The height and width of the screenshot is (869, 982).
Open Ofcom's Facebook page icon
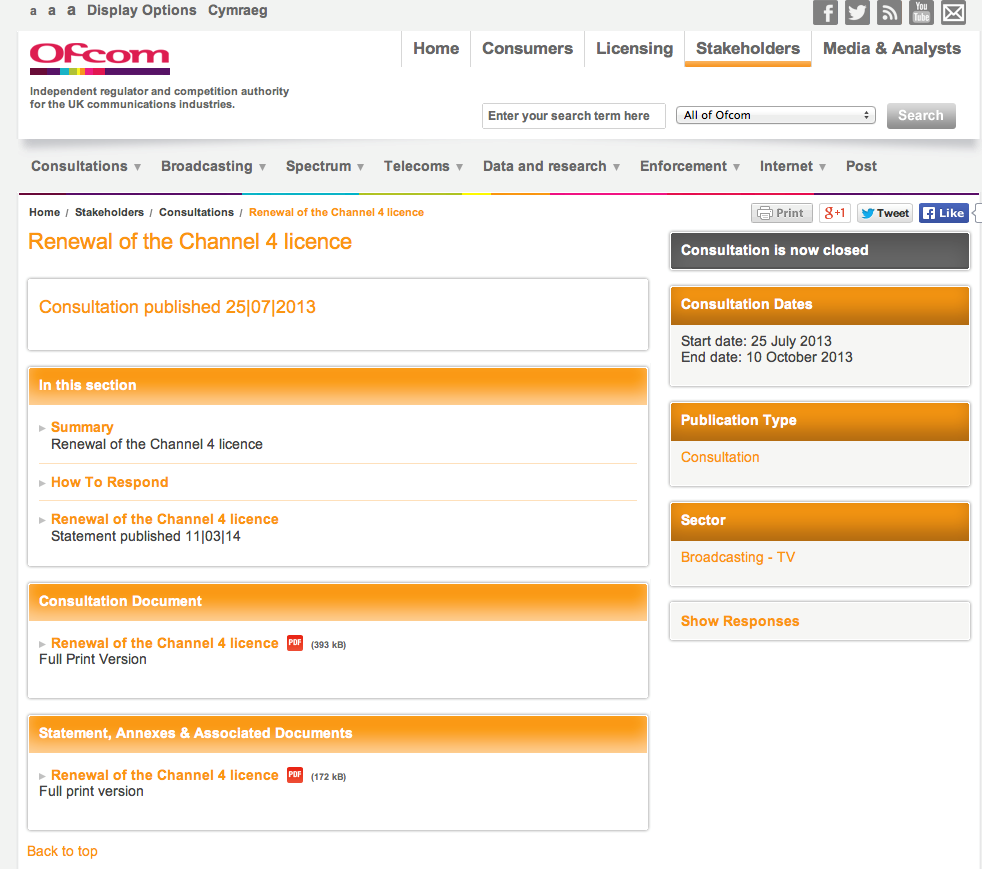pos(825,13)
